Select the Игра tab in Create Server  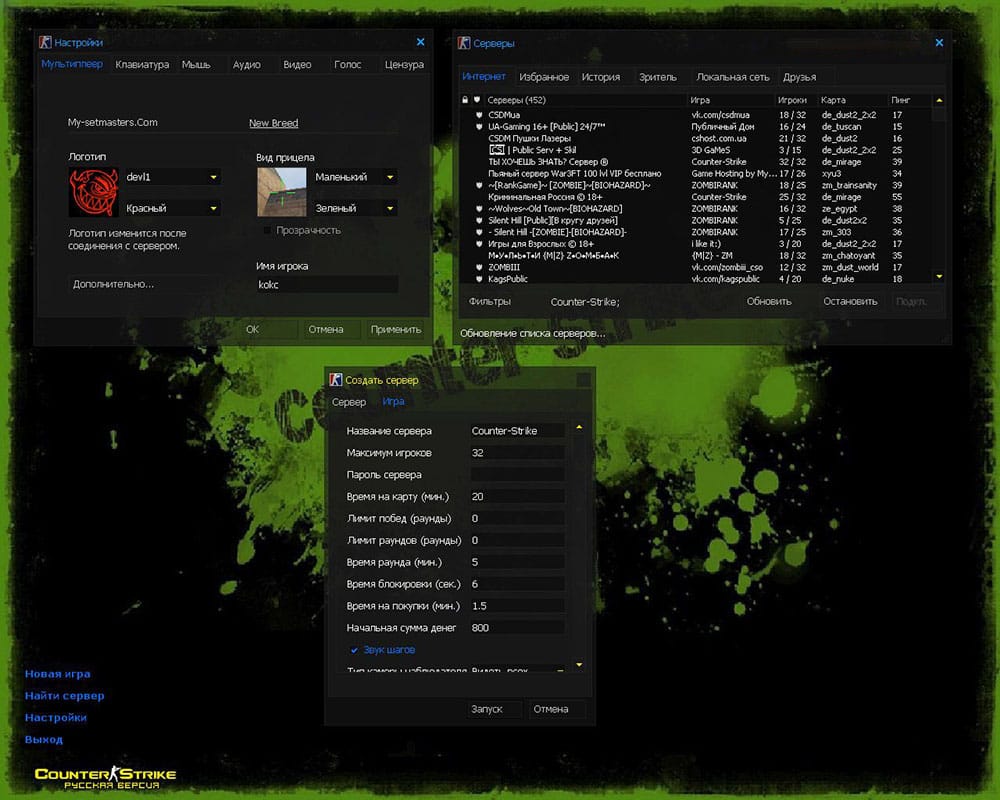point(393,401)
